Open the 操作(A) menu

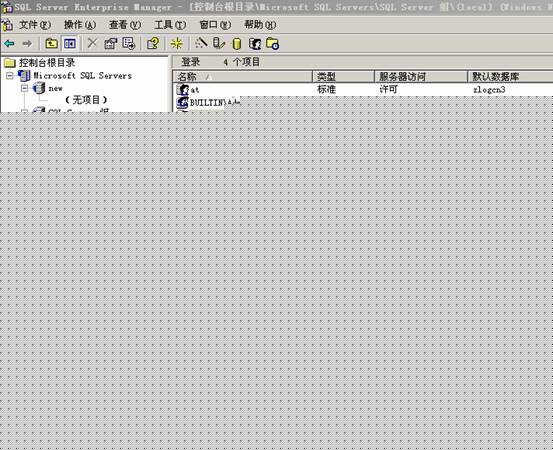[80, 25]
